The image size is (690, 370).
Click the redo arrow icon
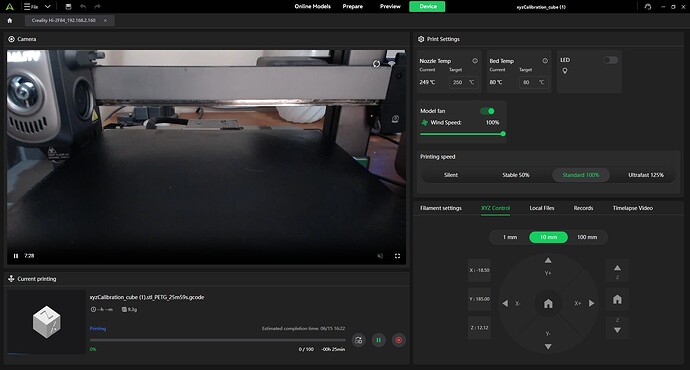(x=98, y=7)
